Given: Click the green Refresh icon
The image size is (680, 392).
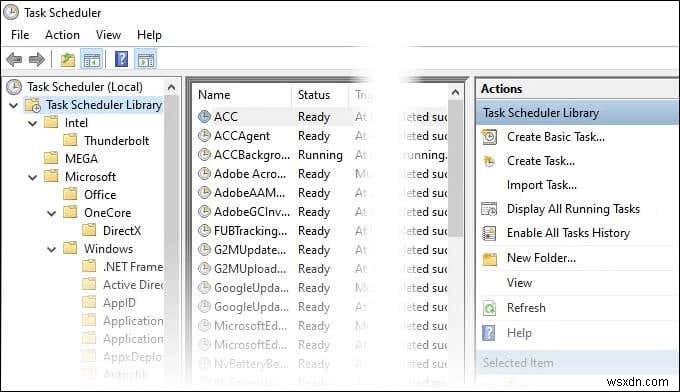Looking at the screenshot, I should coord(489,308).
